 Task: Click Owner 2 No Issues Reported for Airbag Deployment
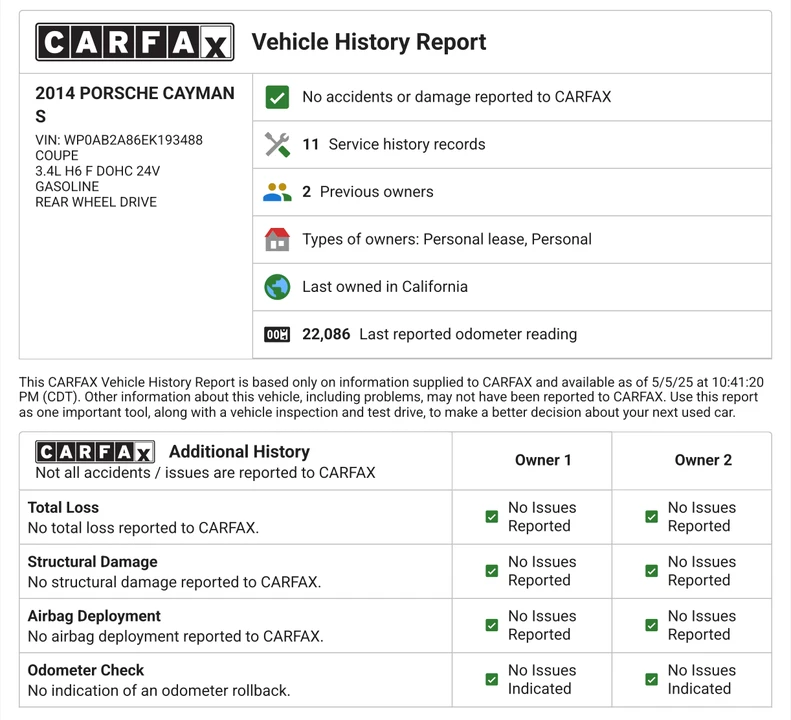coord(702,625)
